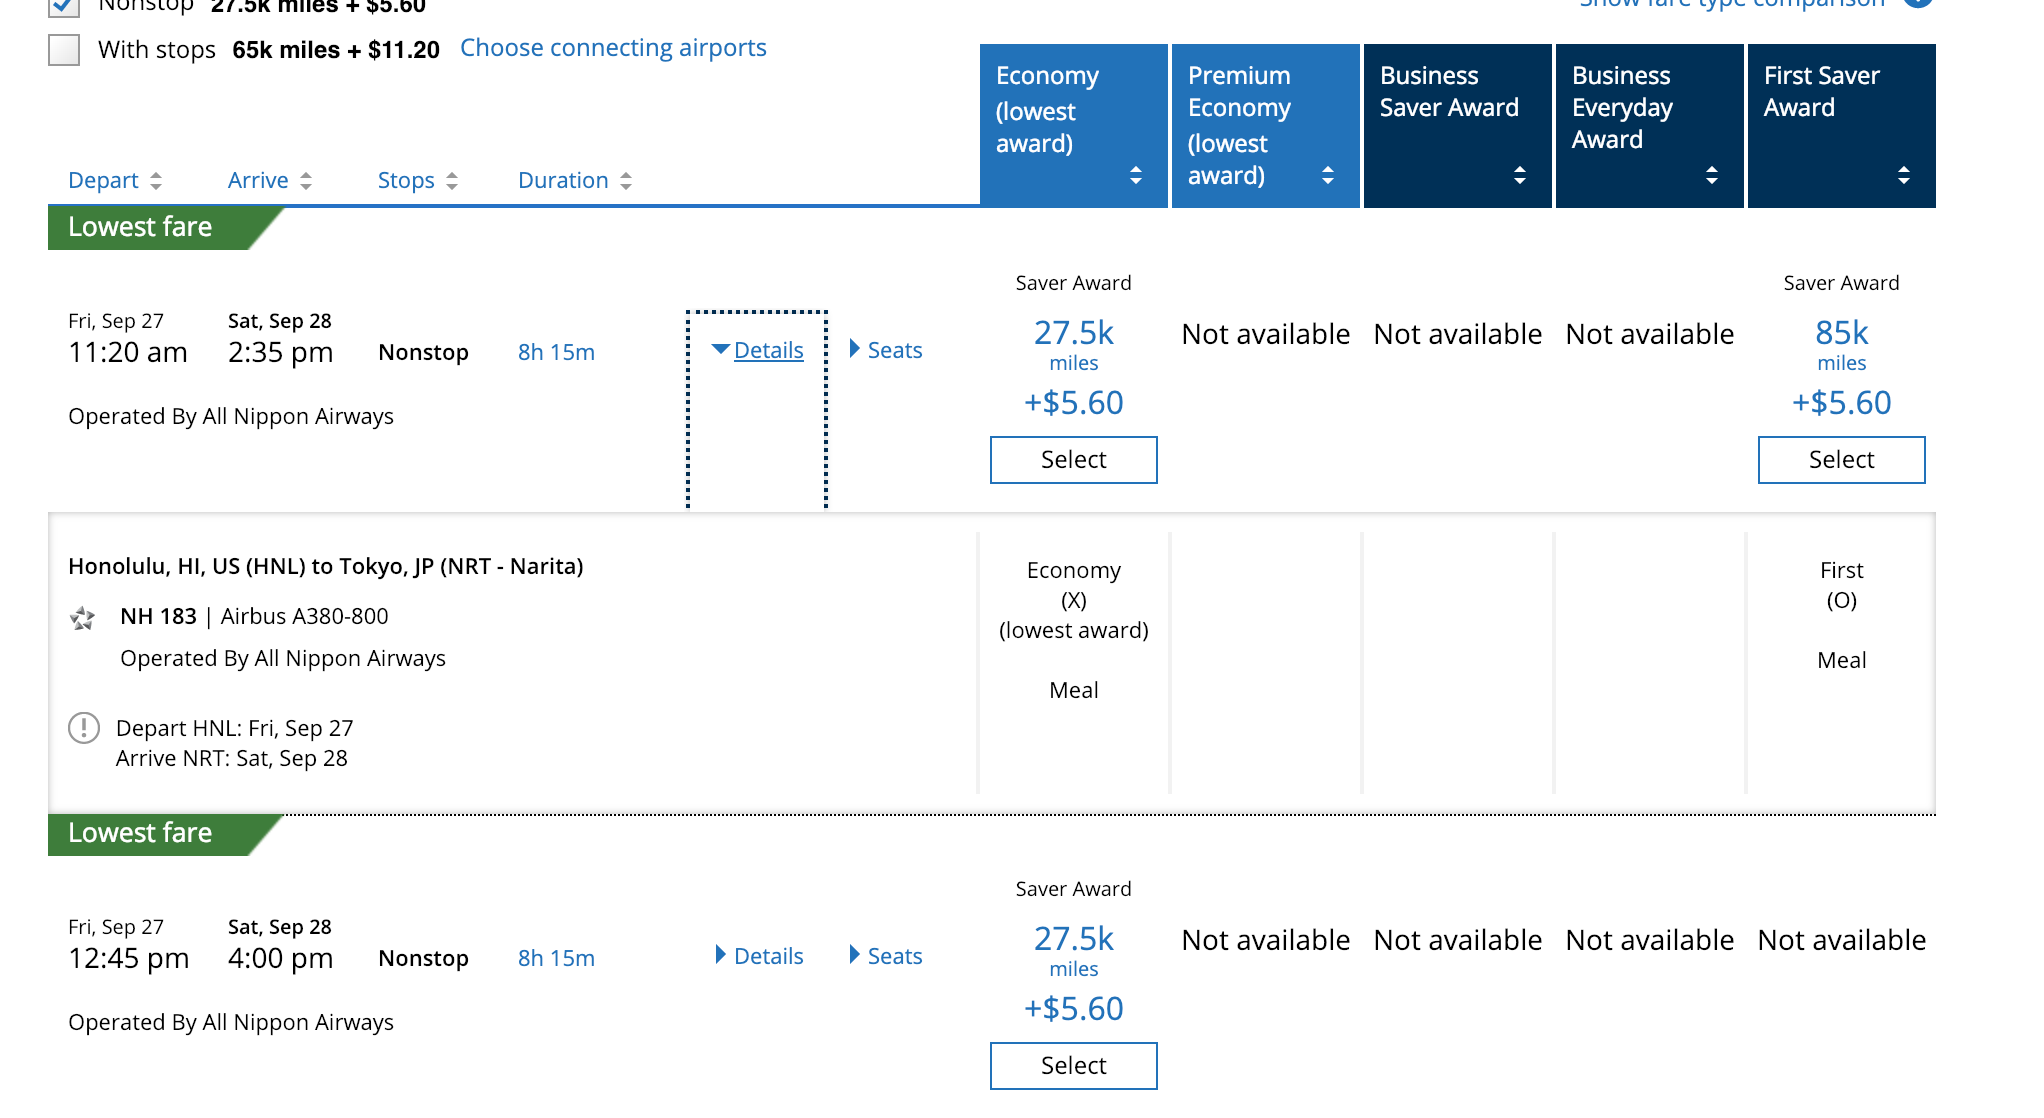2044x1118 pixels.
Task: Open Choose connecting airports link
Action: point(613,48)
